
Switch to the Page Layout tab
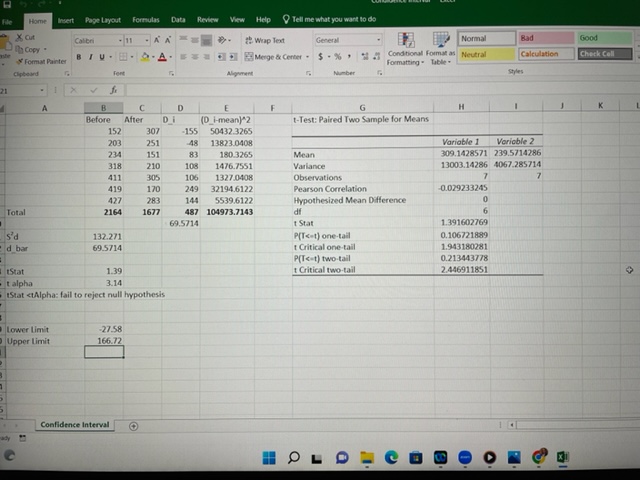tap(103, 20)
